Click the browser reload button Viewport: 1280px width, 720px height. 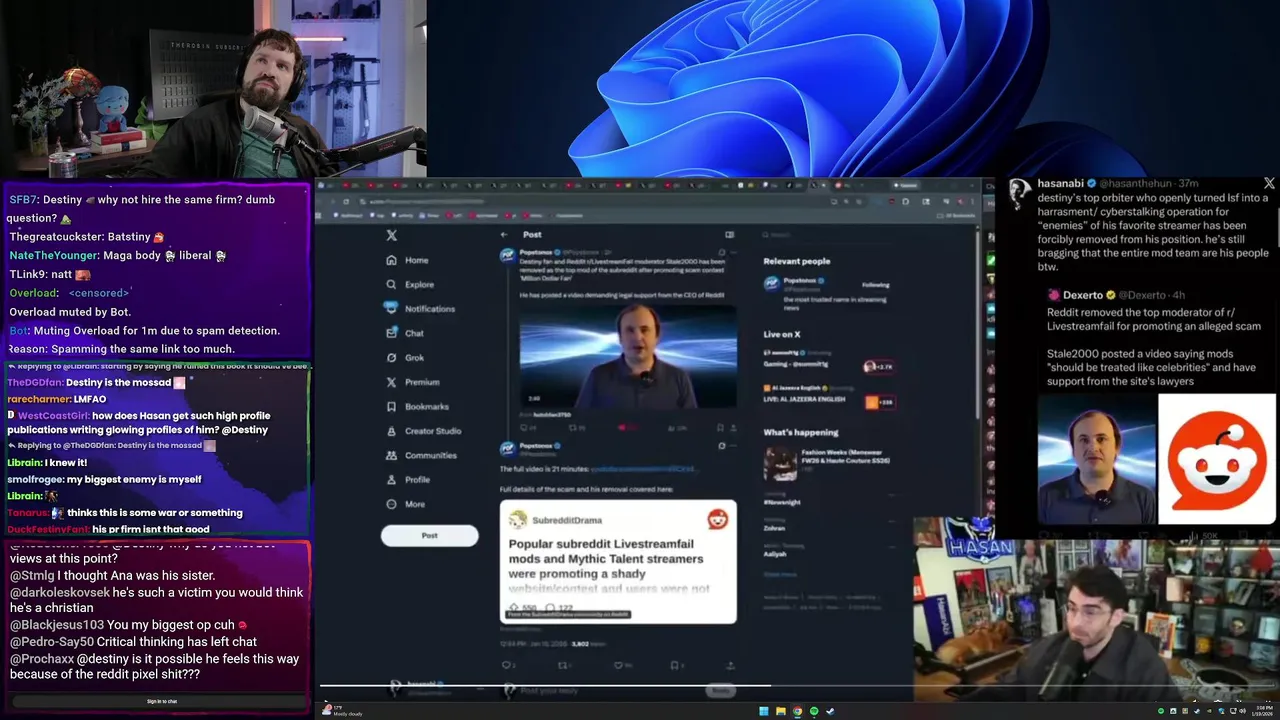348,201
